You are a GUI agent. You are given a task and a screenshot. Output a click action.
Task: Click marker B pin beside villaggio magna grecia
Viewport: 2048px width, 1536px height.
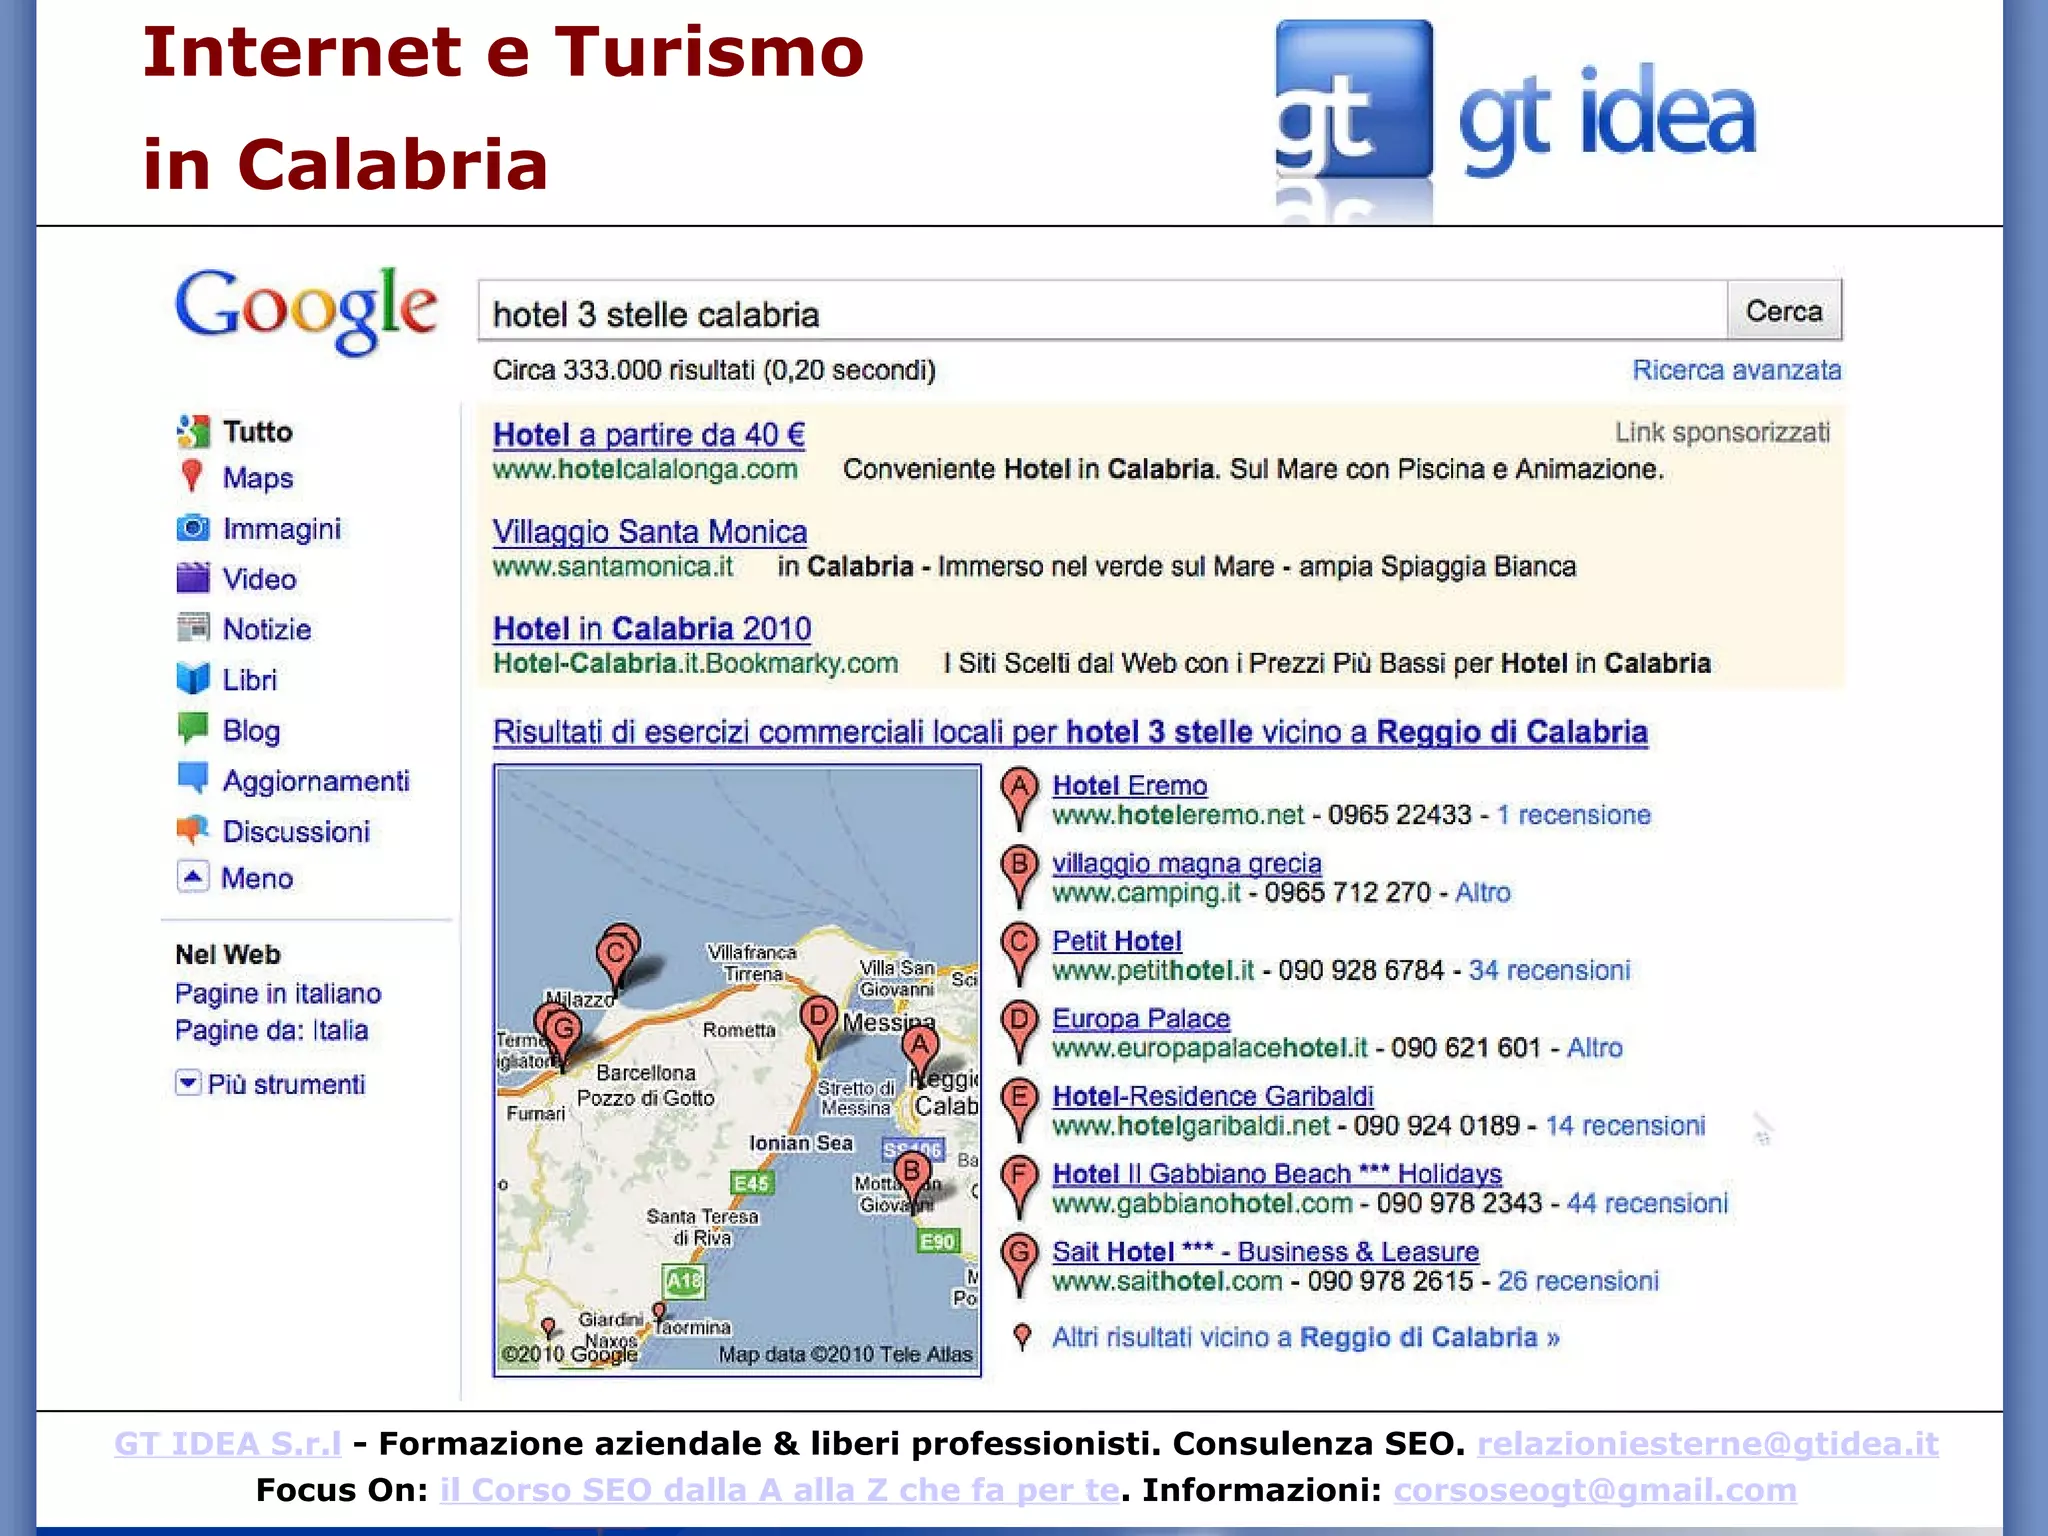coord(1020,878)
